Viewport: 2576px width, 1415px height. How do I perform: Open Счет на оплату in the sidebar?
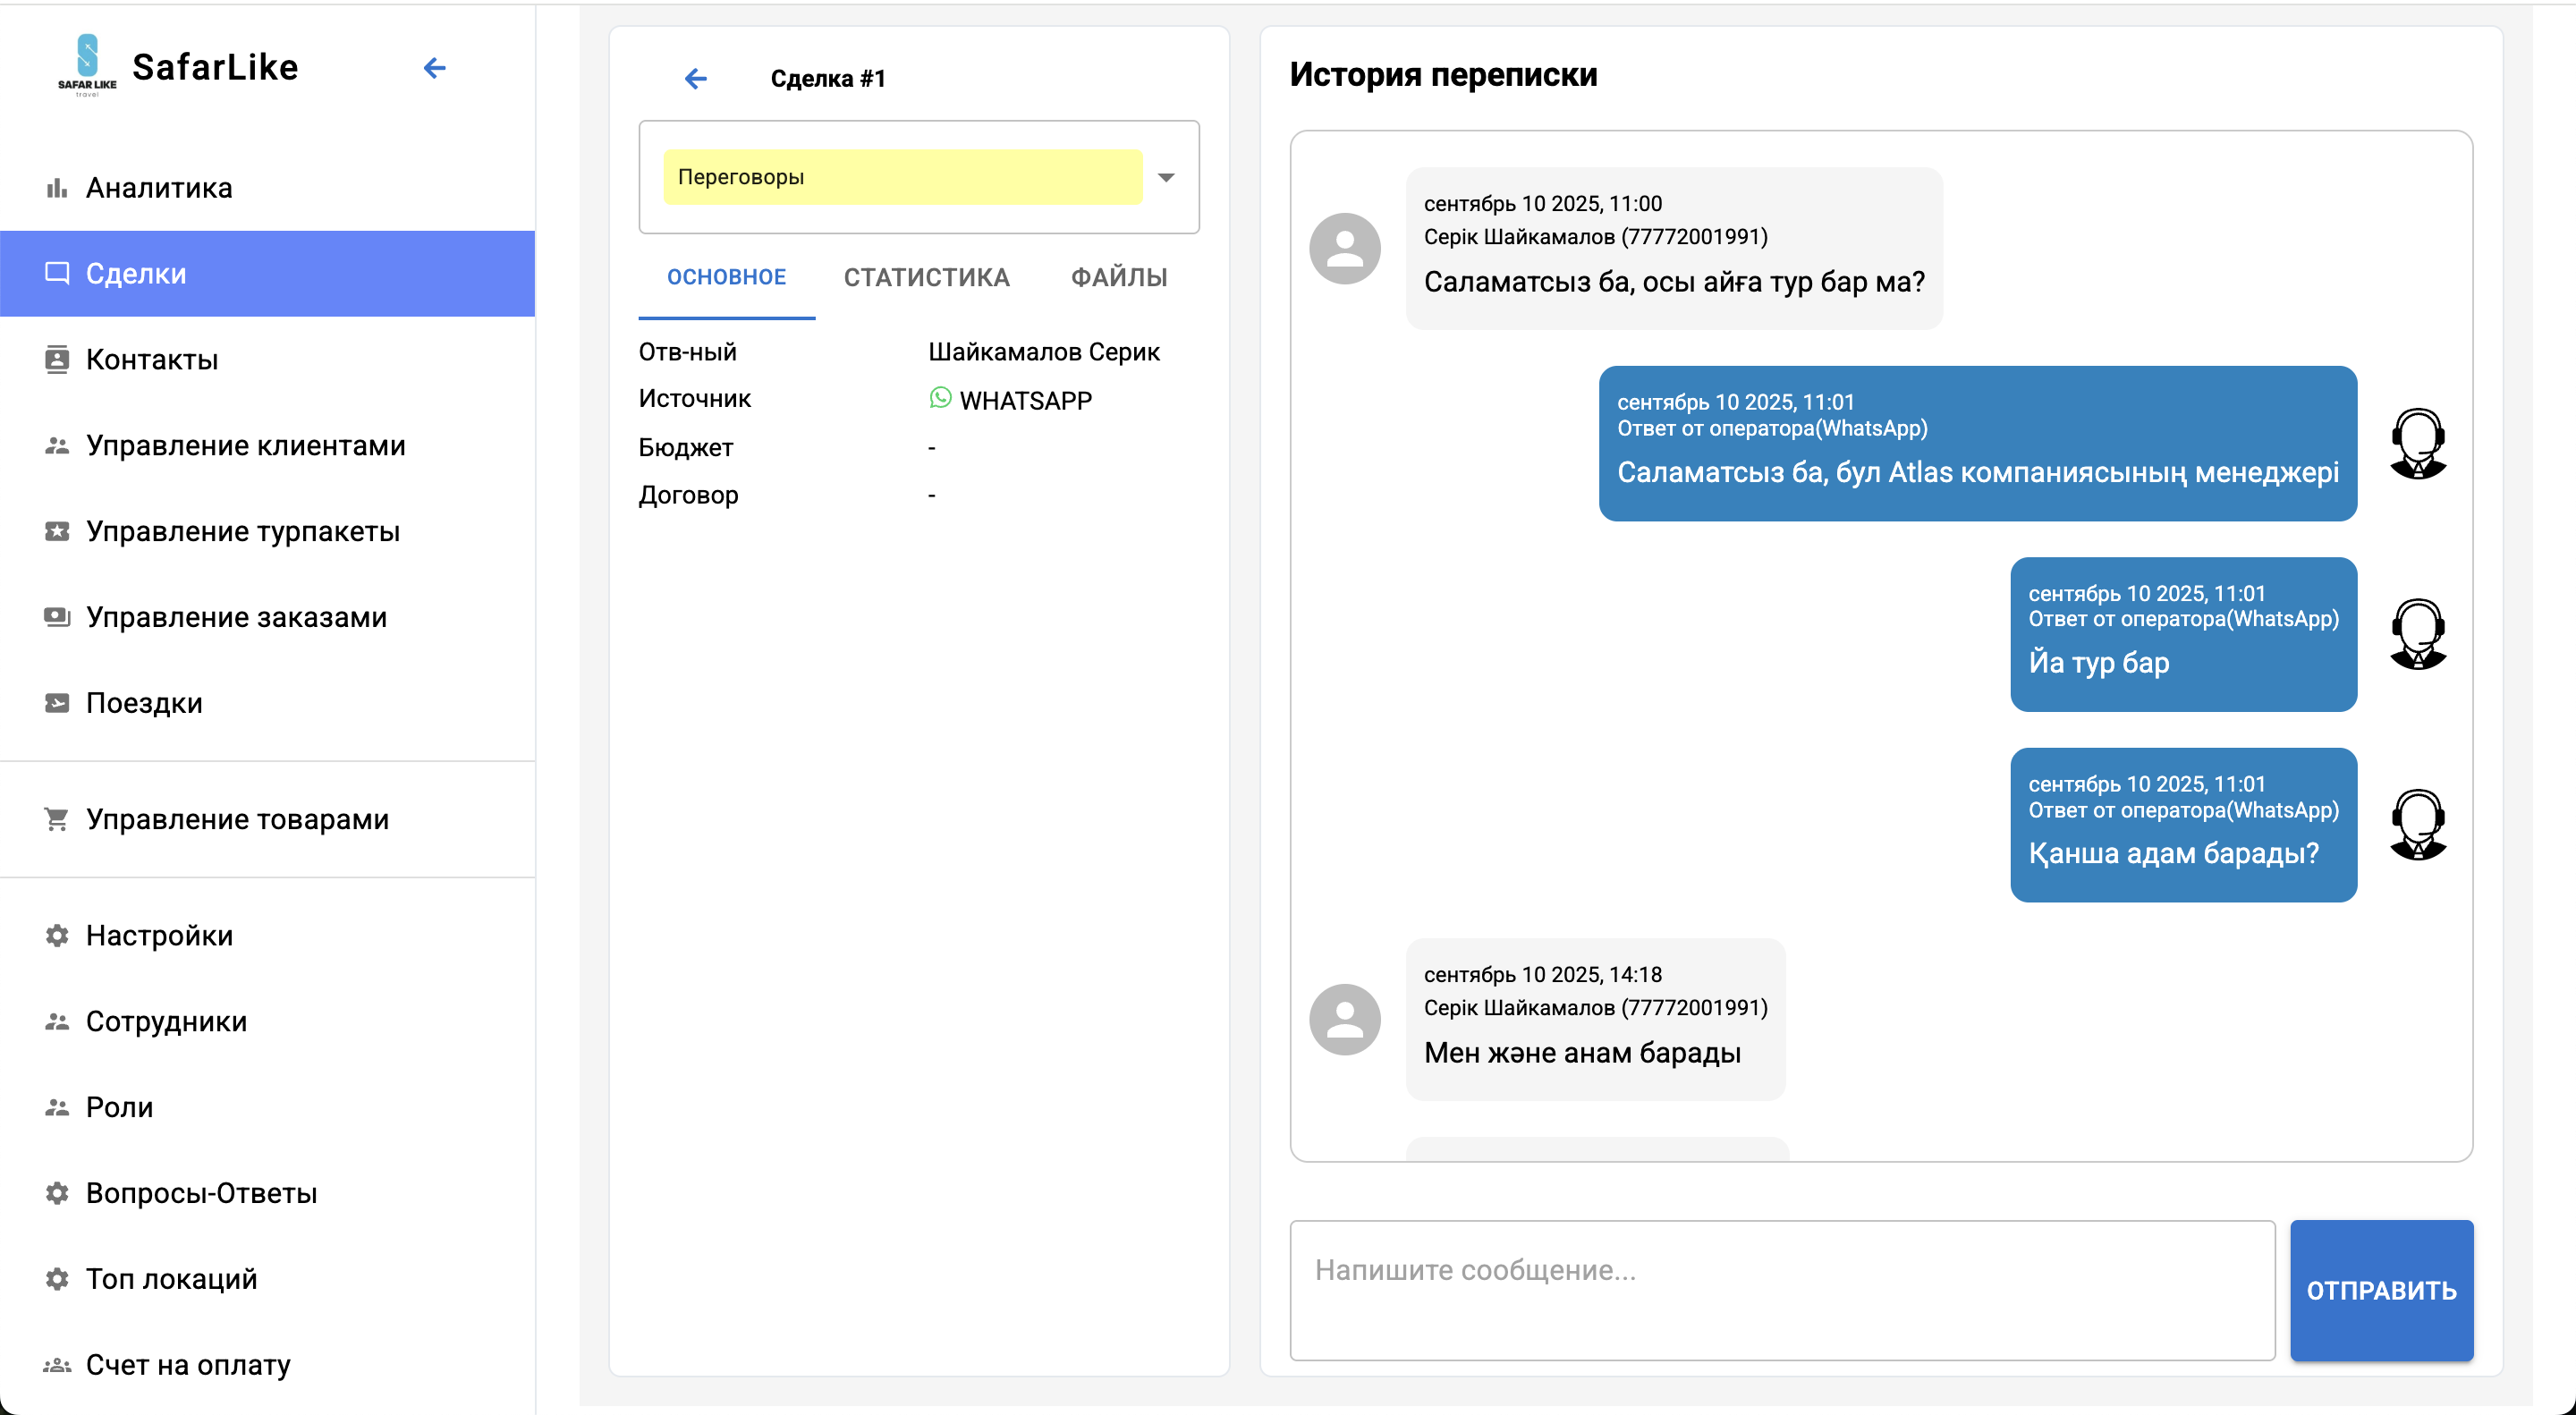click(x=188, y=1364)
